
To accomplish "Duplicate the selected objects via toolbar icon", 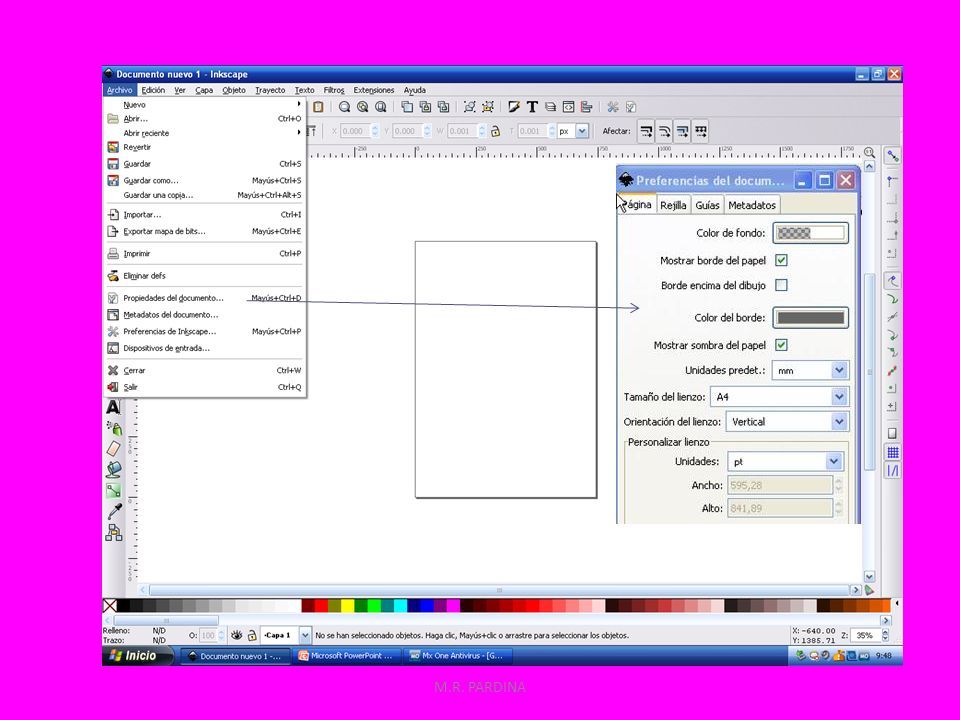I will click(407, 107).
